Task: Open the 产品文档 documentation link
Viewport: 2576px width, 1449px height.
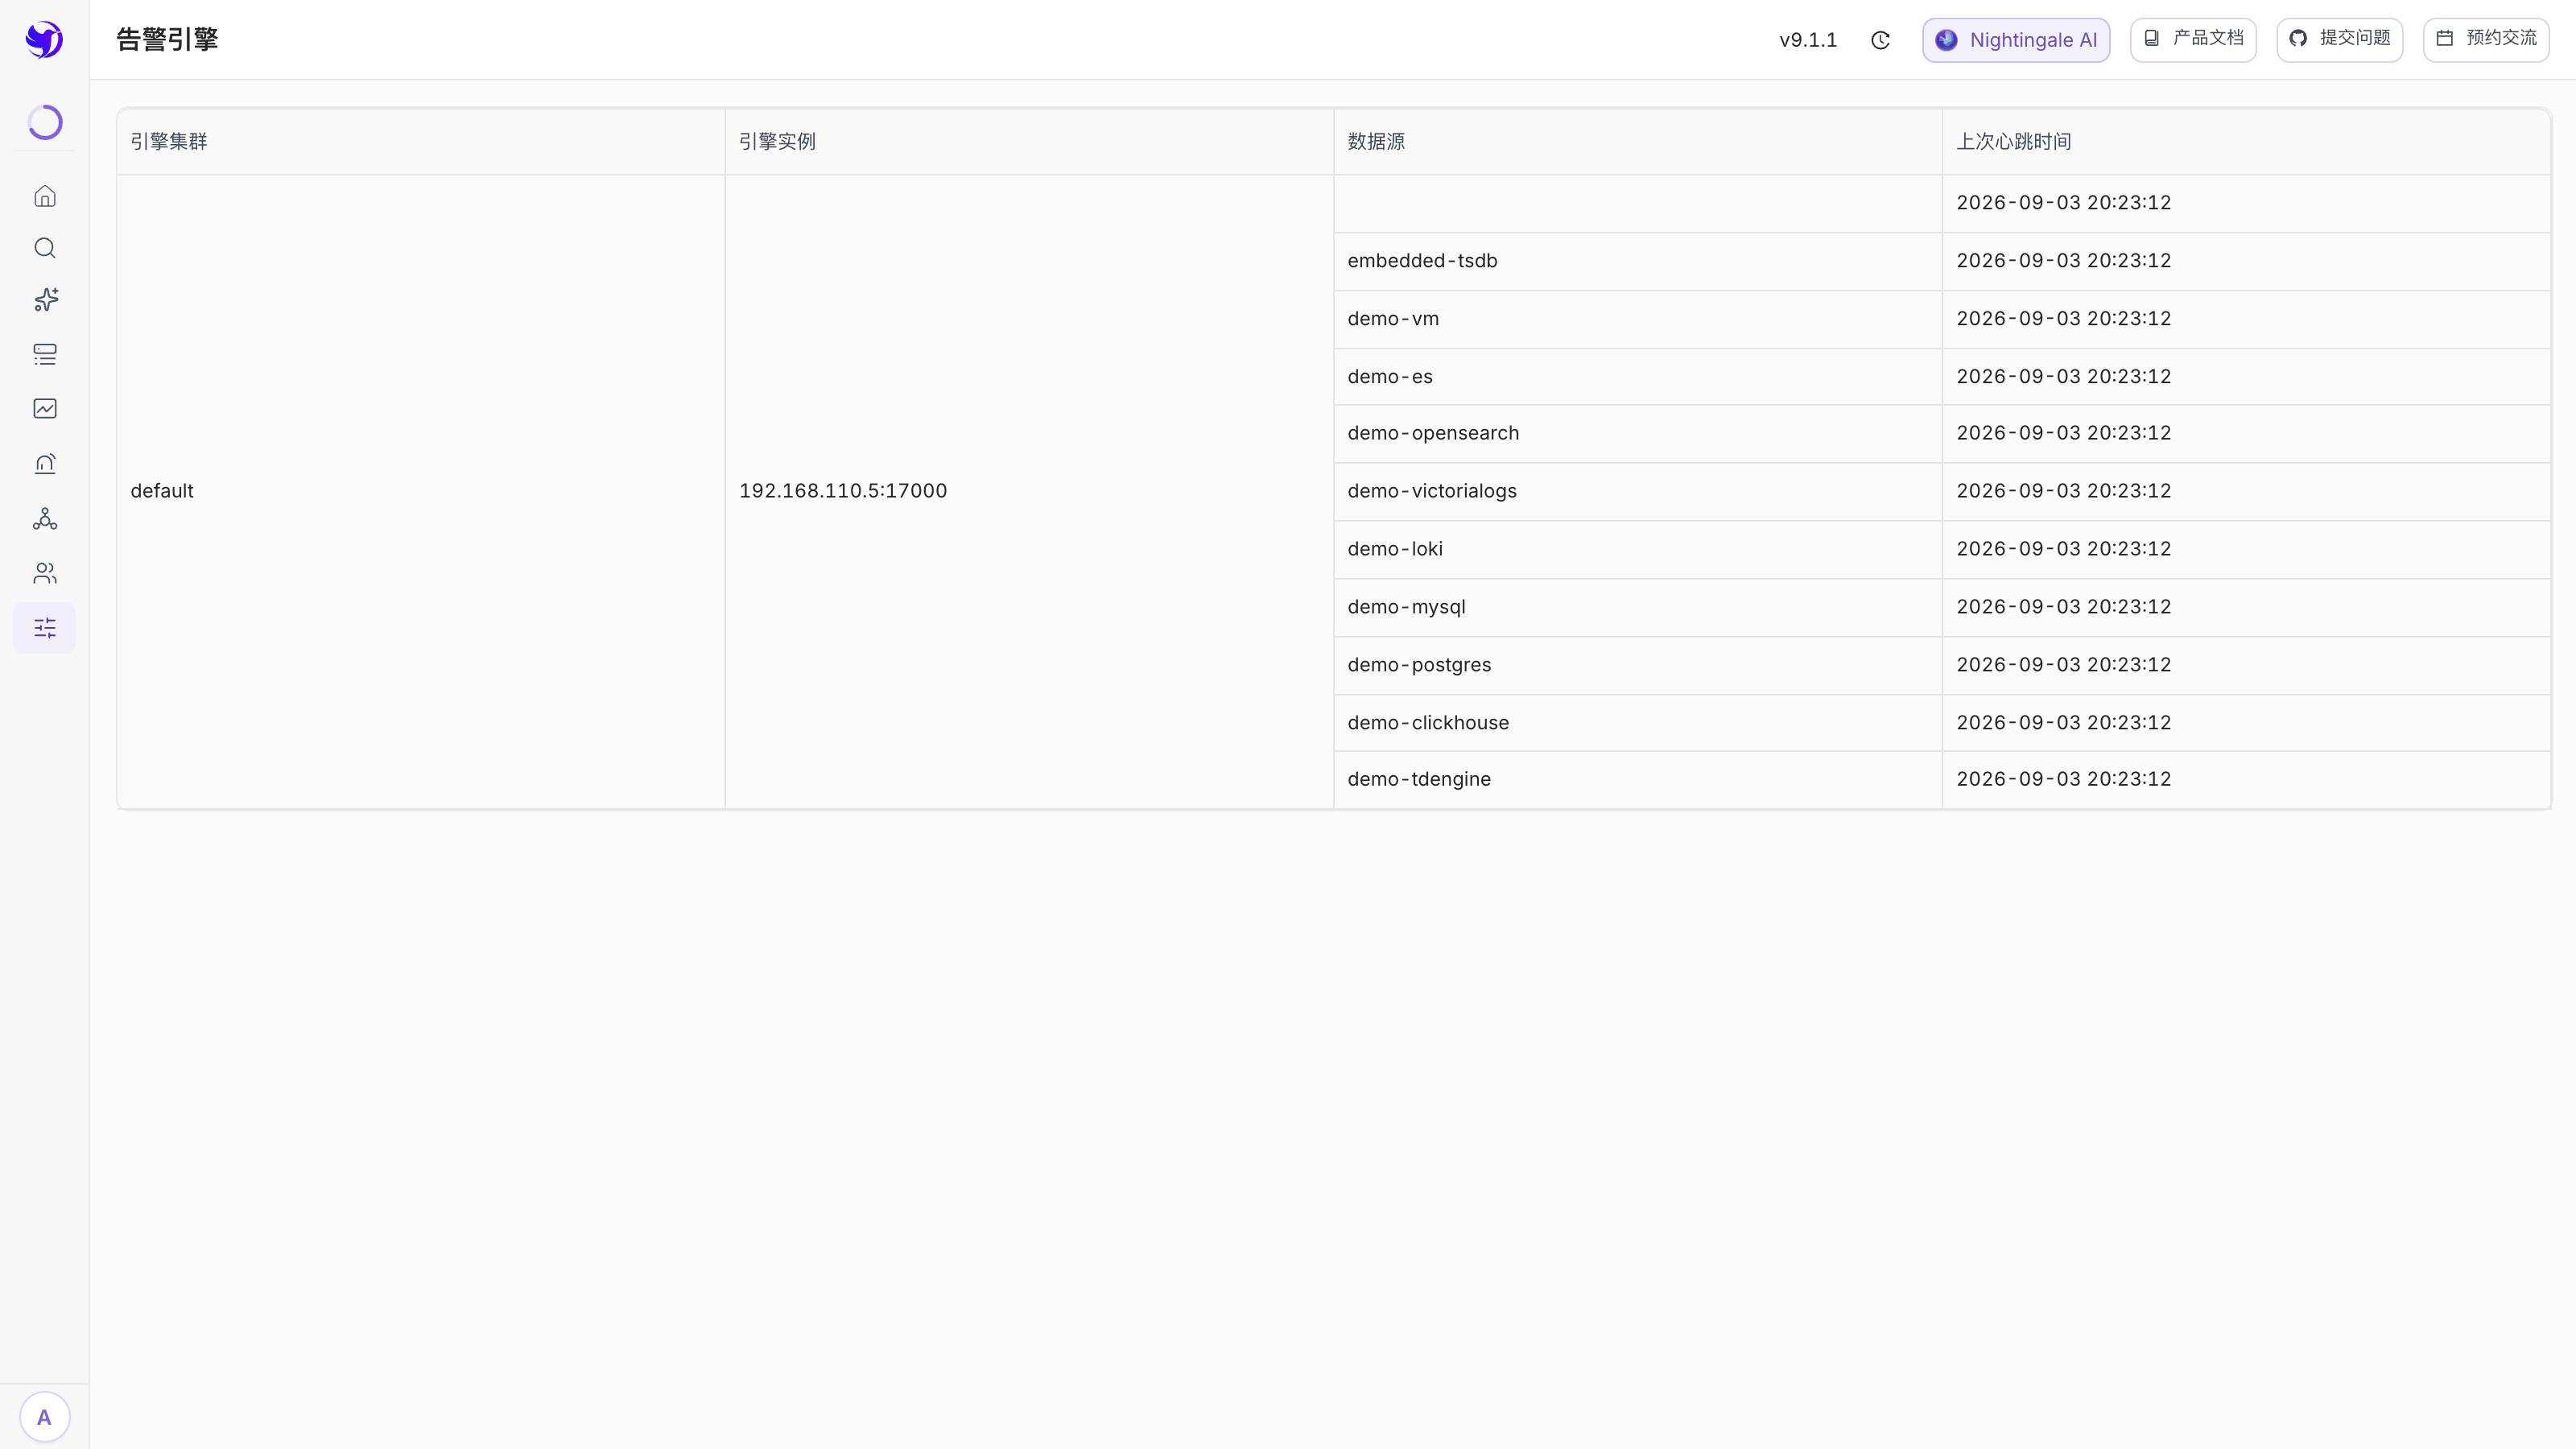Action: point(2193,40)
